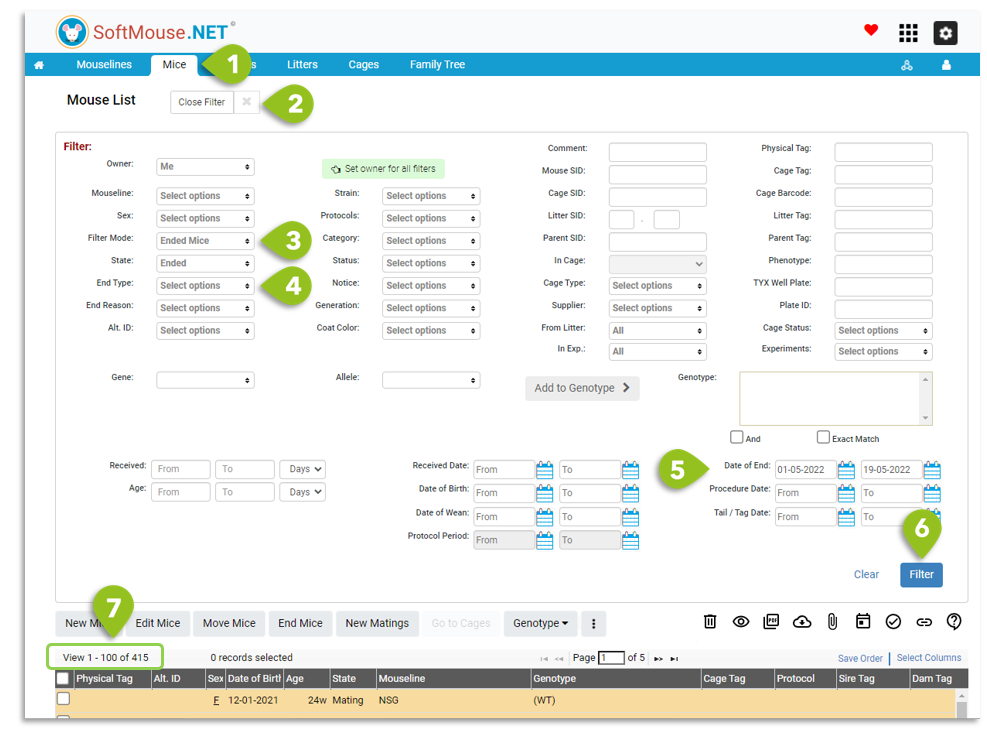The width and height of the screenshot is (987, 733).
Task: Enable the And genotype checkbox
Action: [x=736, y=437]
